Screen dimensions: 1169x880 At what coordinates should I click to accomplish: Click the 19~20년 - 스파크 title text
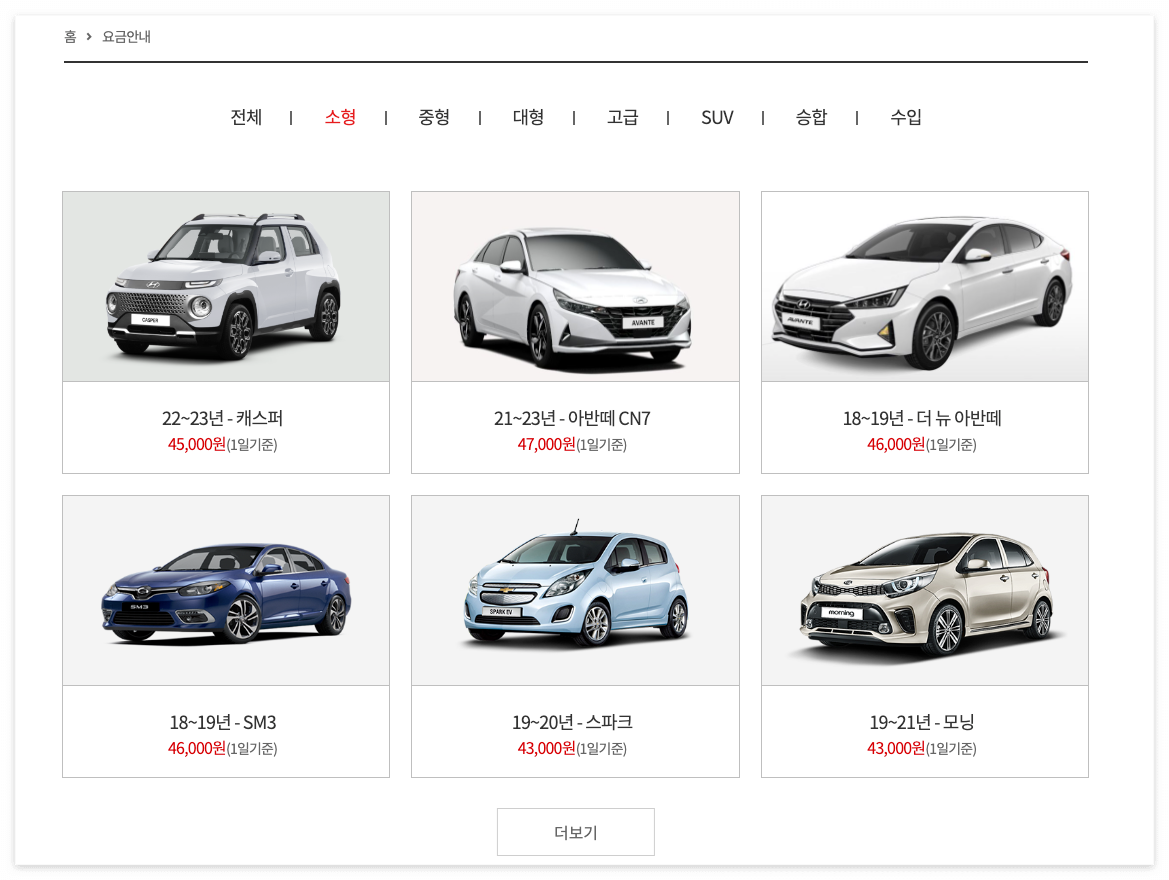(x=572, y=723)
